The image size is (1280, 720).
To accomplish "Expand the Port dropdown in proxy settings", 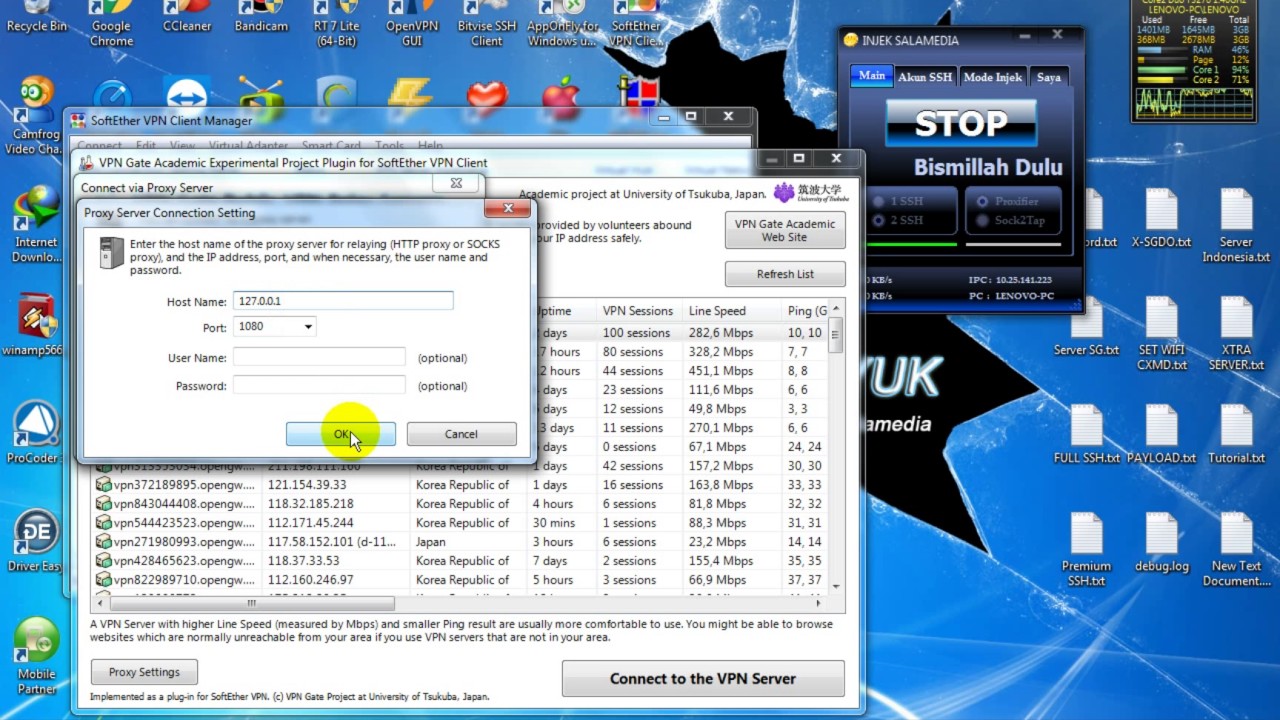I will (308, 326).
